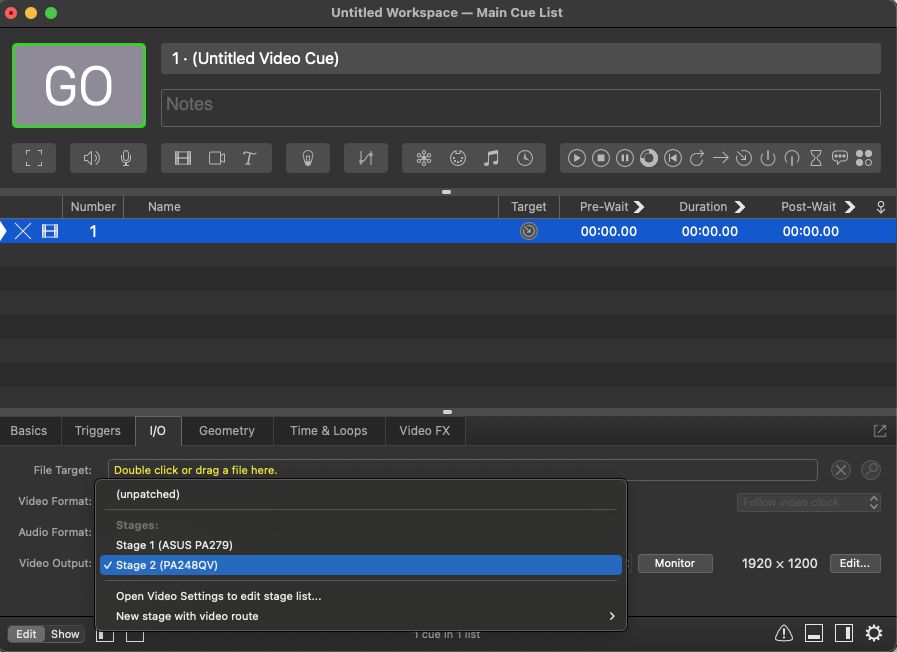This screenshot has width=897, height=652.
Task: Click the Monitor button
Action: [675, 563]
